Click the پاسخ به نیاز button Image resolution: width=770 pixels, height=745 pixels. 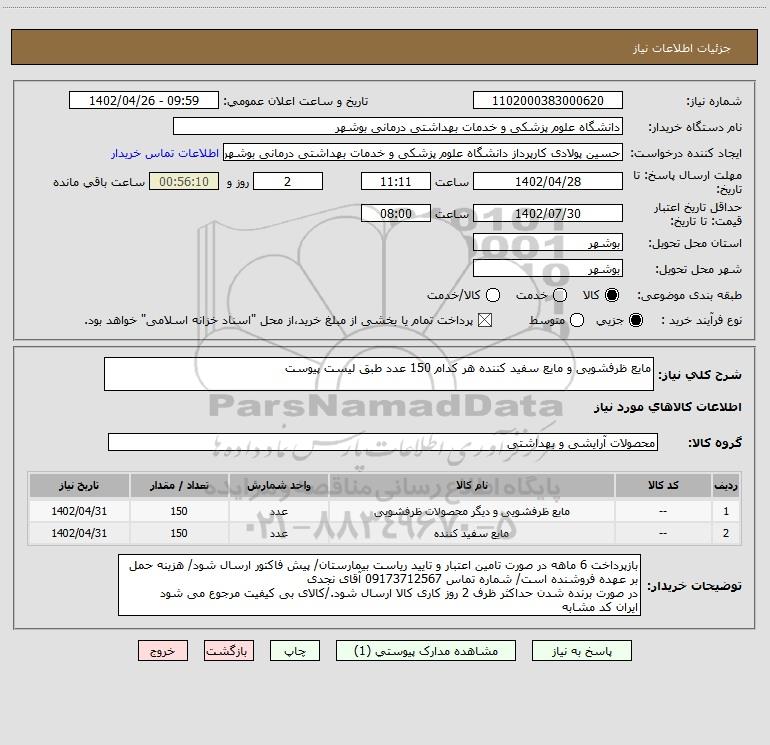(581, 651)
